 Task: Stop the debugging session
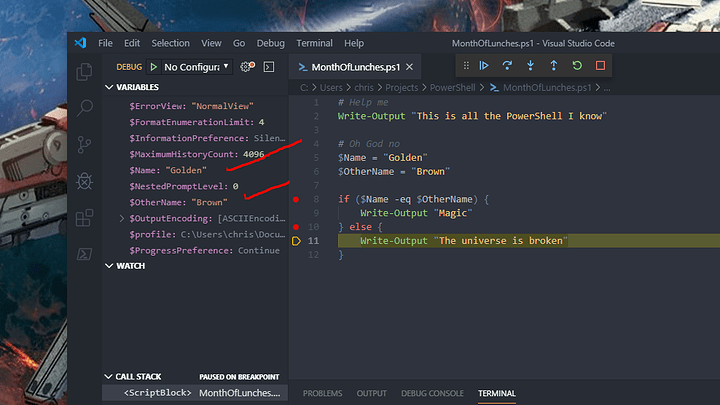click(x=600, y=66)
